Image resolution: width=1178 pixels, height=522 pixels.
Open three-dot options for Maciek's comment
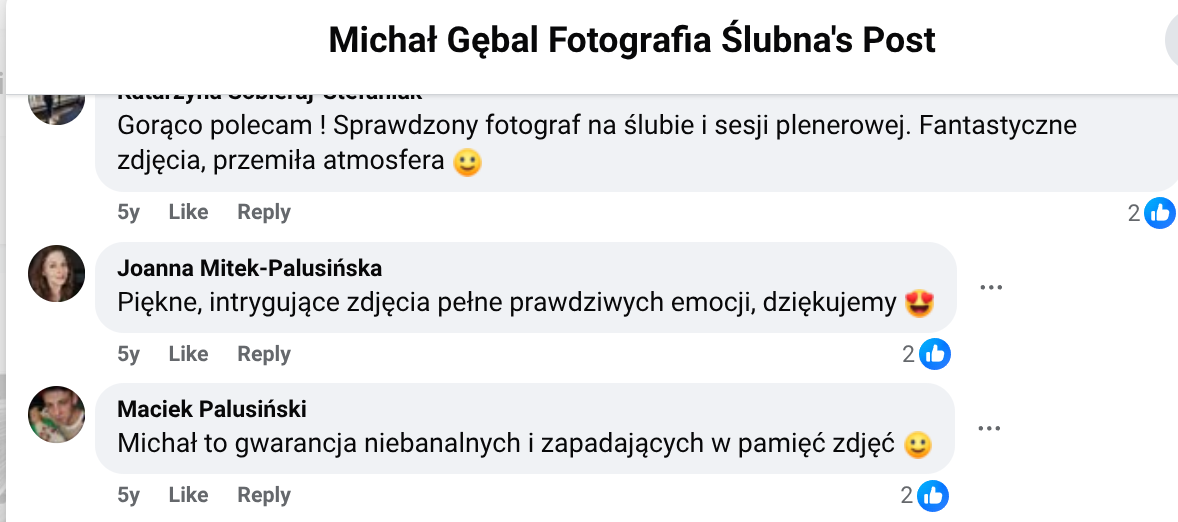990,428
